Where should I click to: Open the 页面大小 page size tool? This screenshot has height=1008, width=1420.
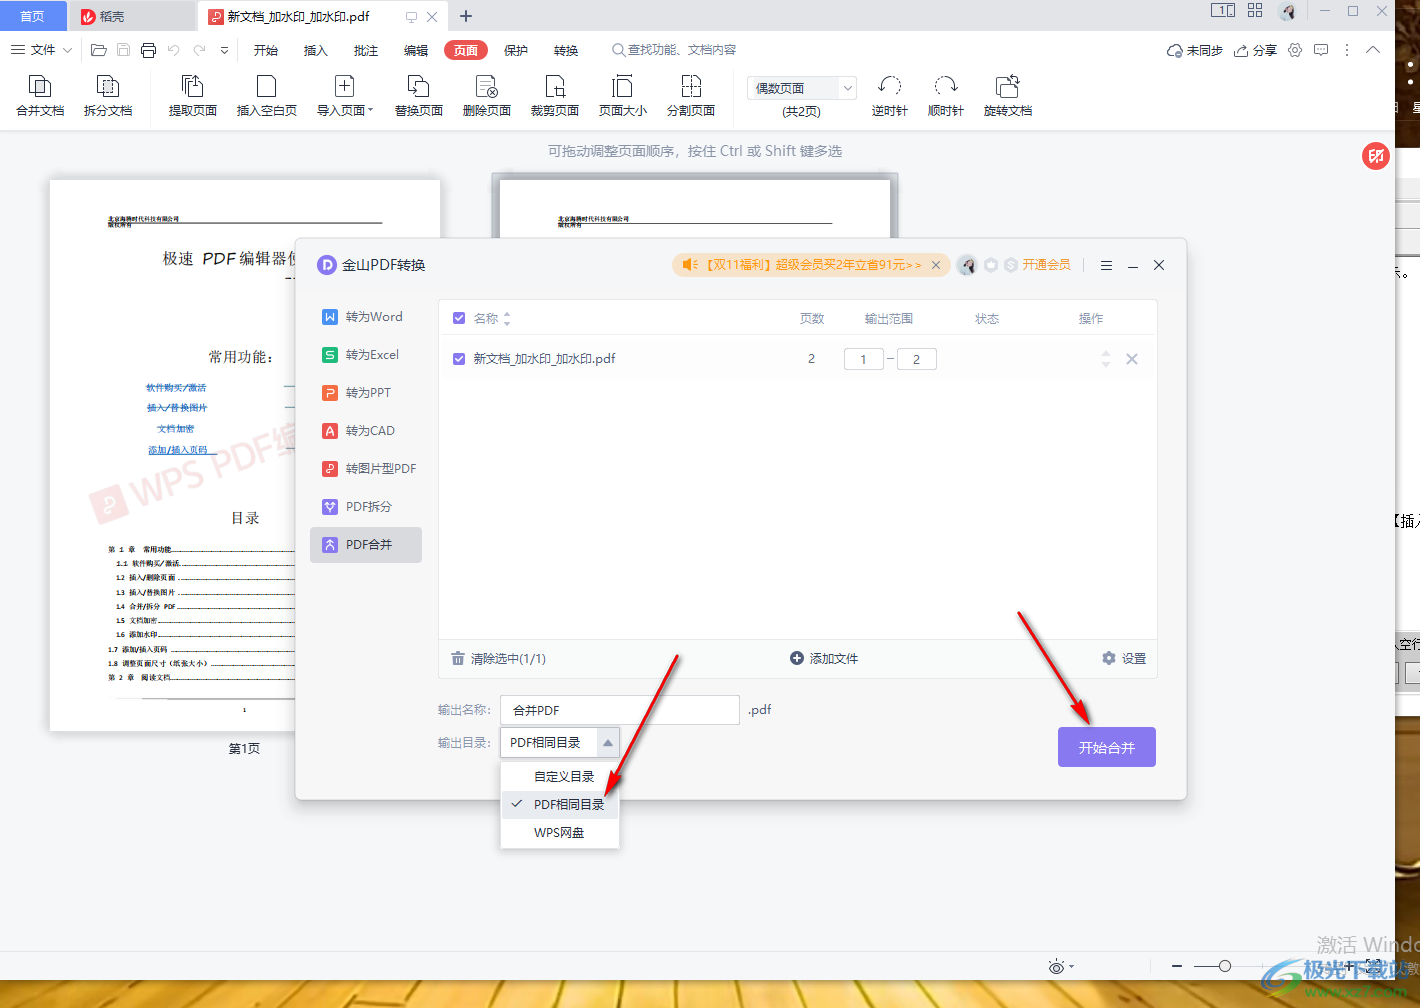(x=622, y=96)
